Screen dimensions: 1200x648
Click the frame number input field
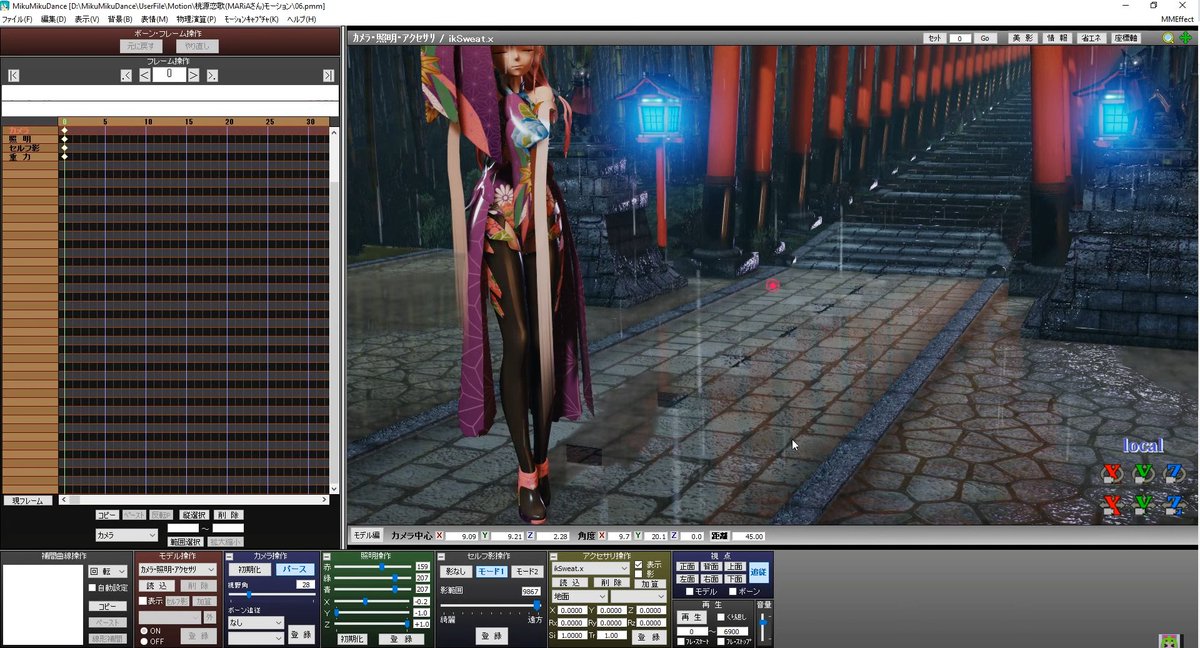(169, 74)
